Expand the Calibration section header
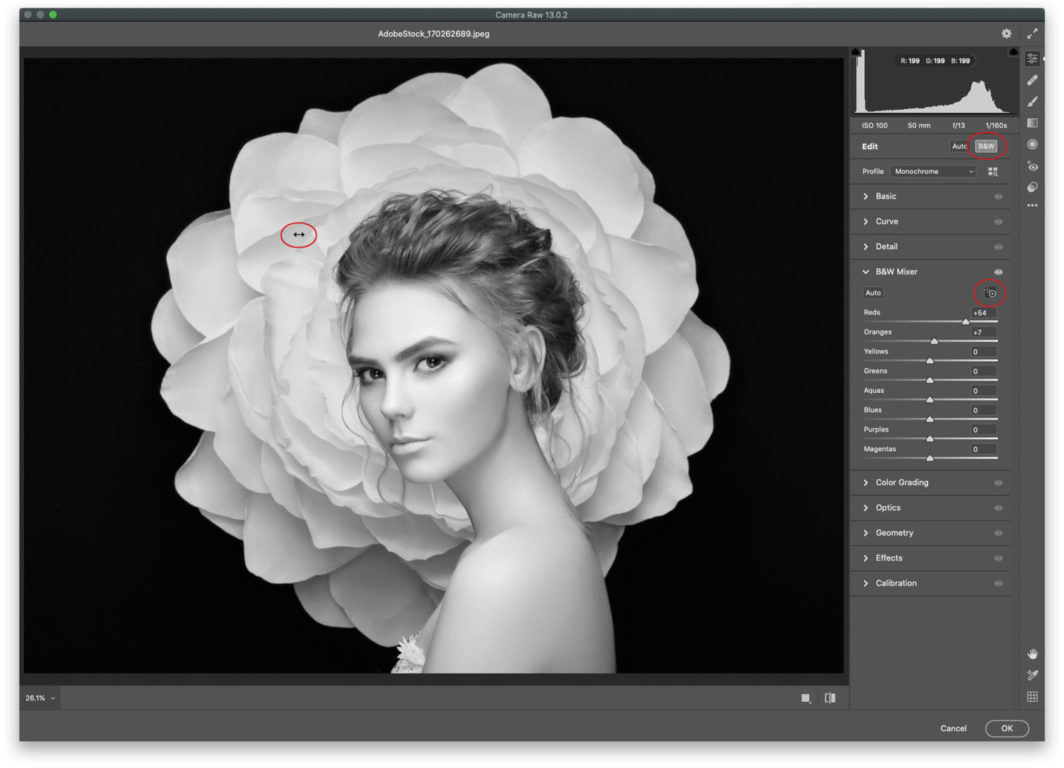This screenshot has width=1064, height=768. [x=895, y=583]
